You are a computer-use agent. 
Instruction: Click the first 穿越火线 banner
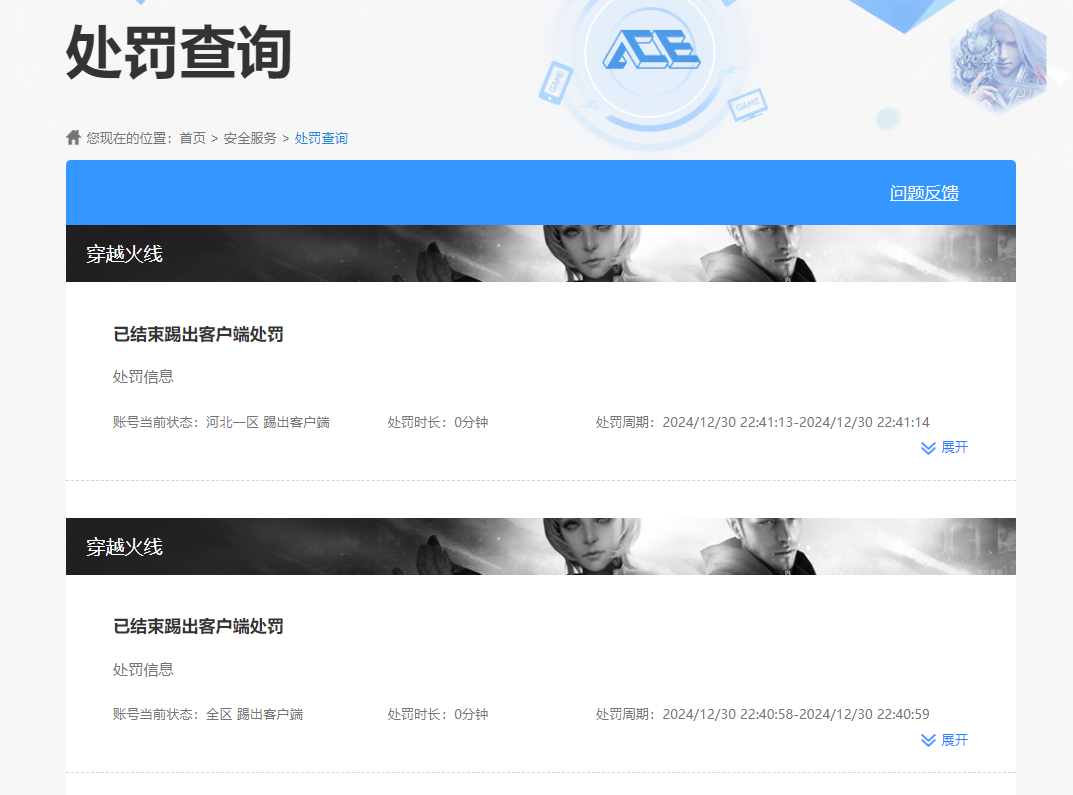click(x=541, y=253)
